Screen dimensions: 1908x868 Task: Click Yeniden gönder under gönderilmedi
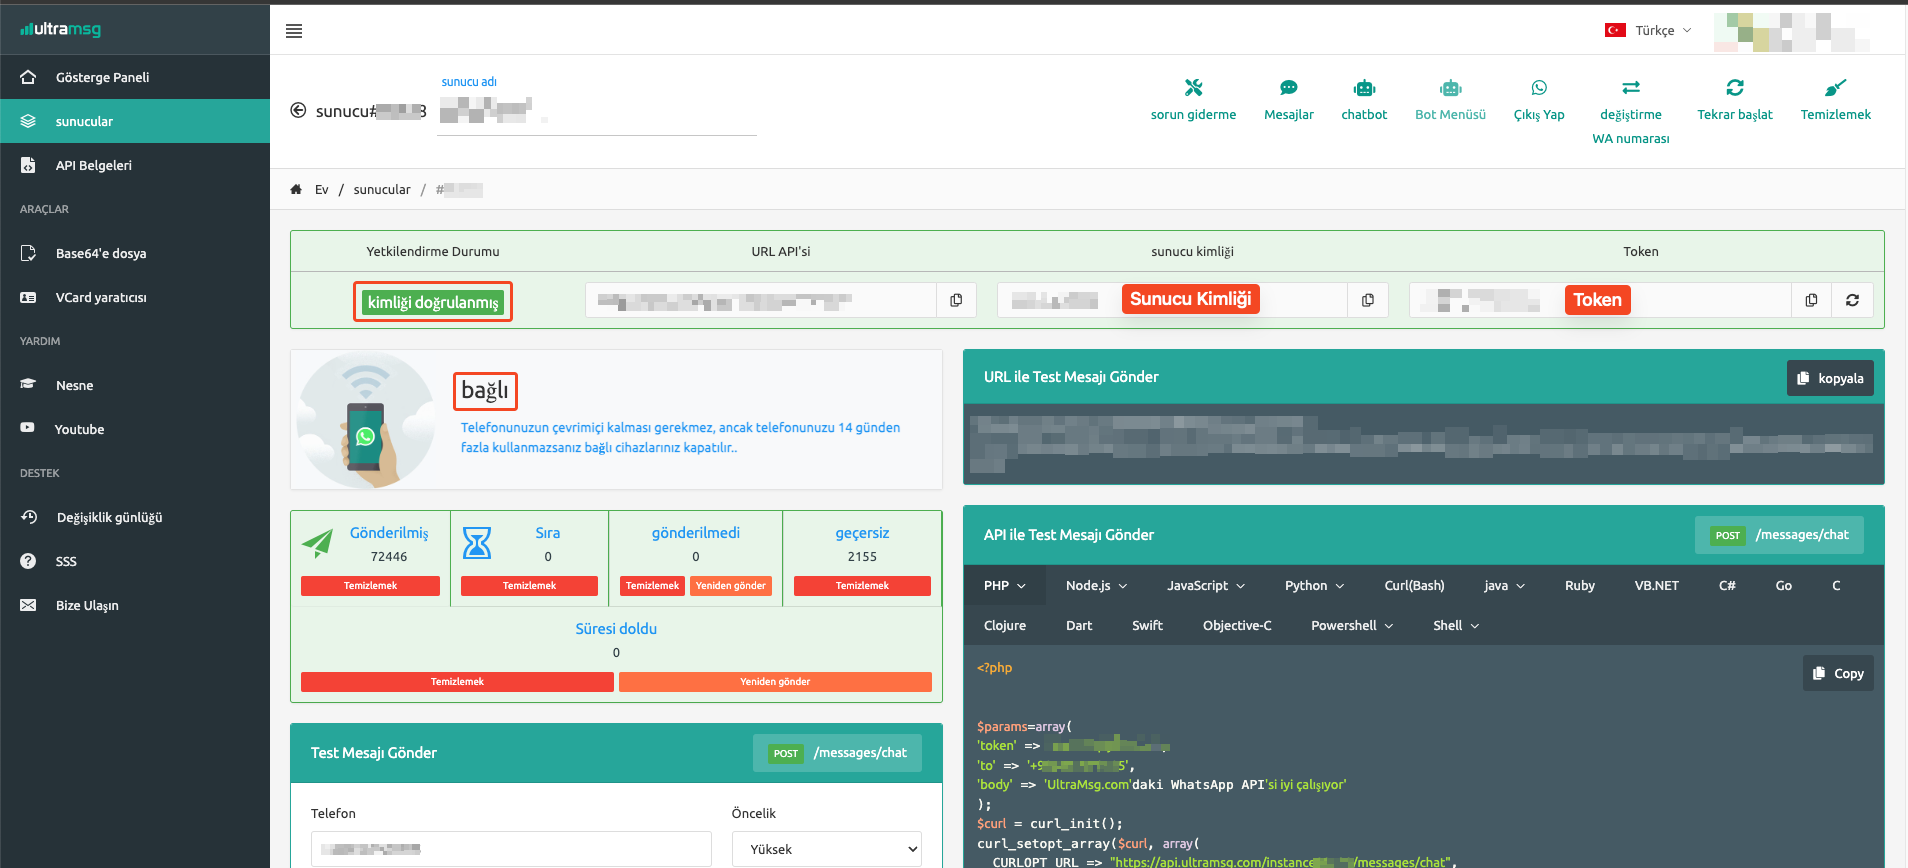coord(730,586)
